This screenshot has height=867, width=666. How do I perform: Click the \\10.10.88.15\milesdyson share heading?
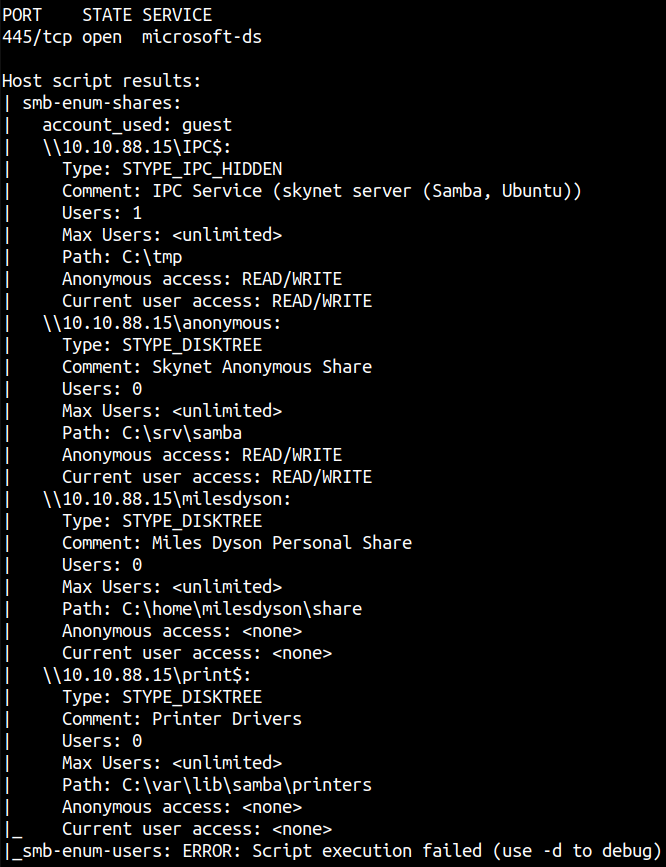tap(166, 499)
